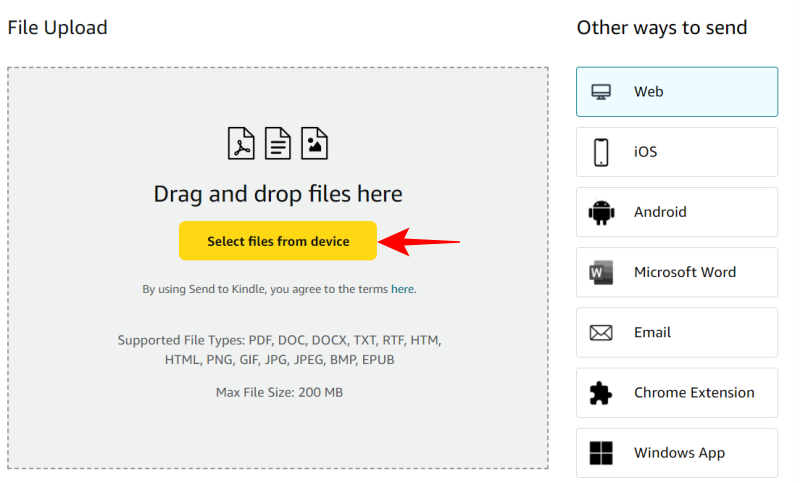
Task: Click the phone icon beside iOS
Action: [601, 152]
